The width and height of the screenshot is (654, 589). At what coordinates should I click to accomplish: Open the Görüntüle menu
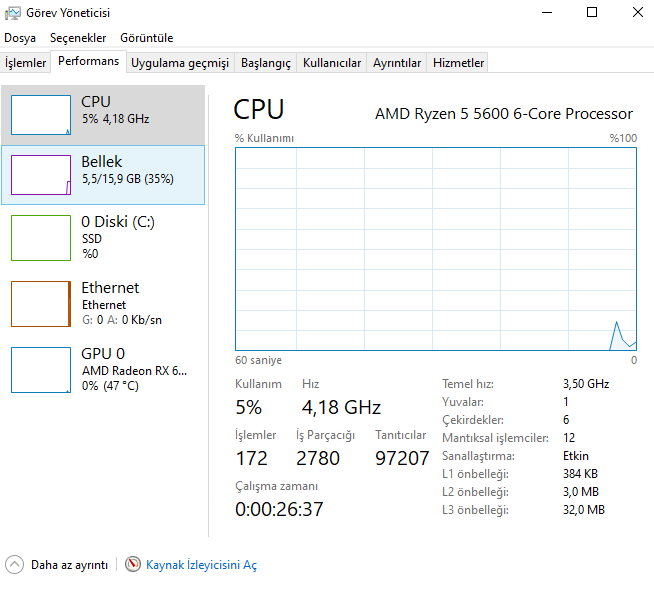click(x=146, y=37)
